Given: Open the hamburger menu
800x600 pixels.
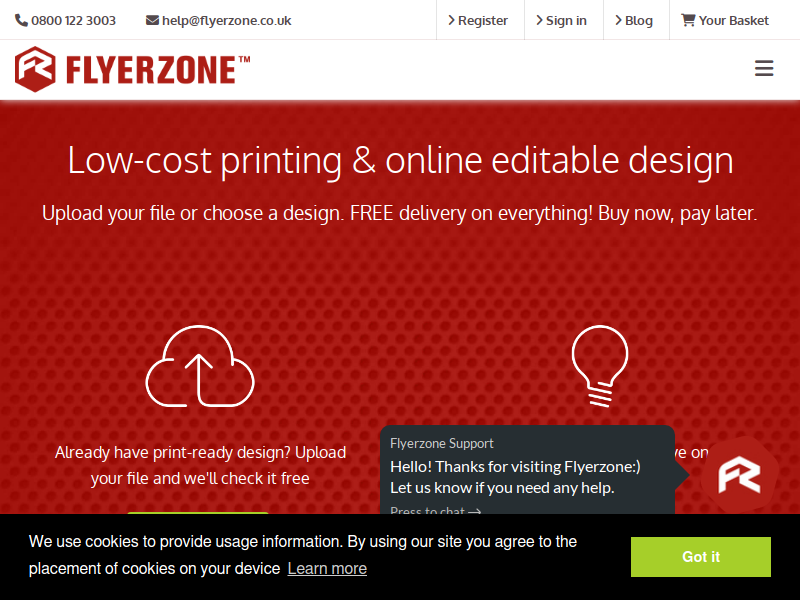Looking at the screenshot, I should (x=764, y=68).
